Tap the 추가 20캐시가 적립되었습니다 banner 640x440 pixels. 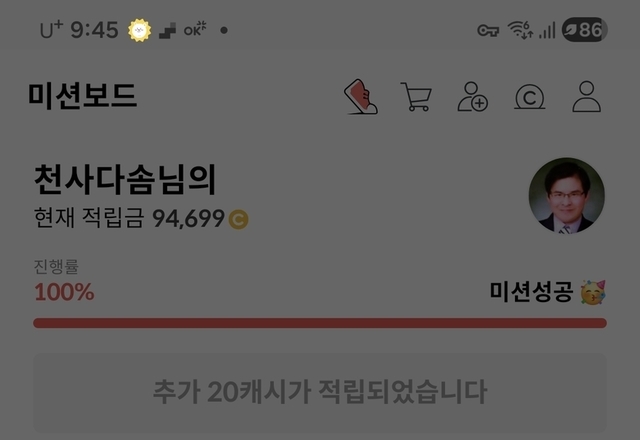pos(320,393)
